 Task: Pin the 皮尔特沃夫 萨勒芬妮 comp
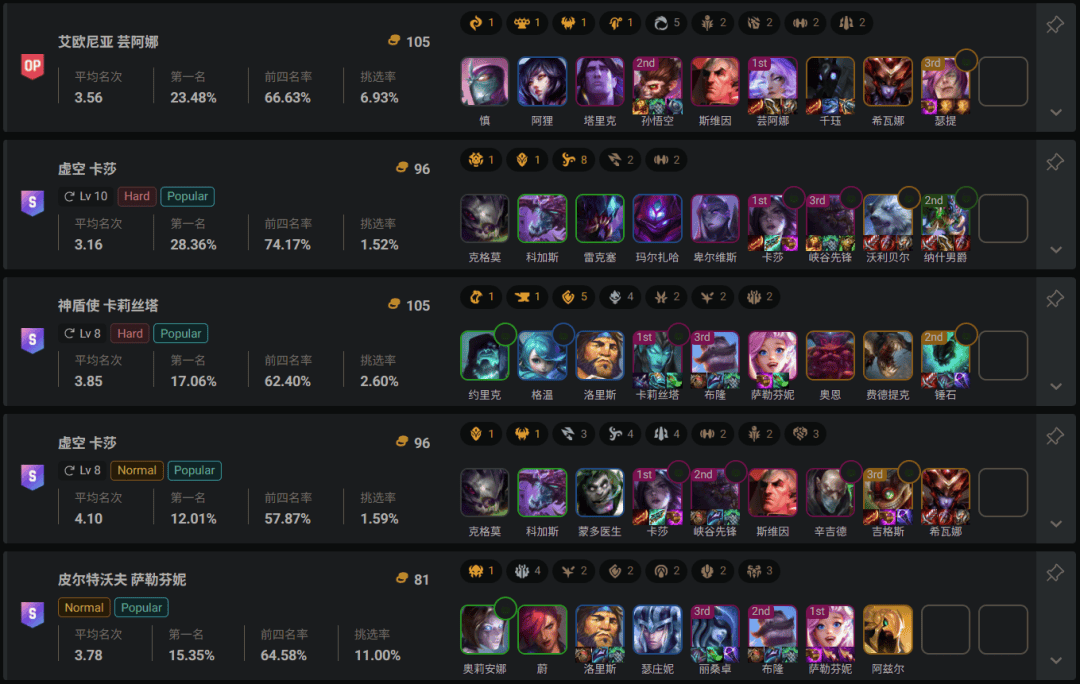pyautogui.click(x=1054, y=573)
